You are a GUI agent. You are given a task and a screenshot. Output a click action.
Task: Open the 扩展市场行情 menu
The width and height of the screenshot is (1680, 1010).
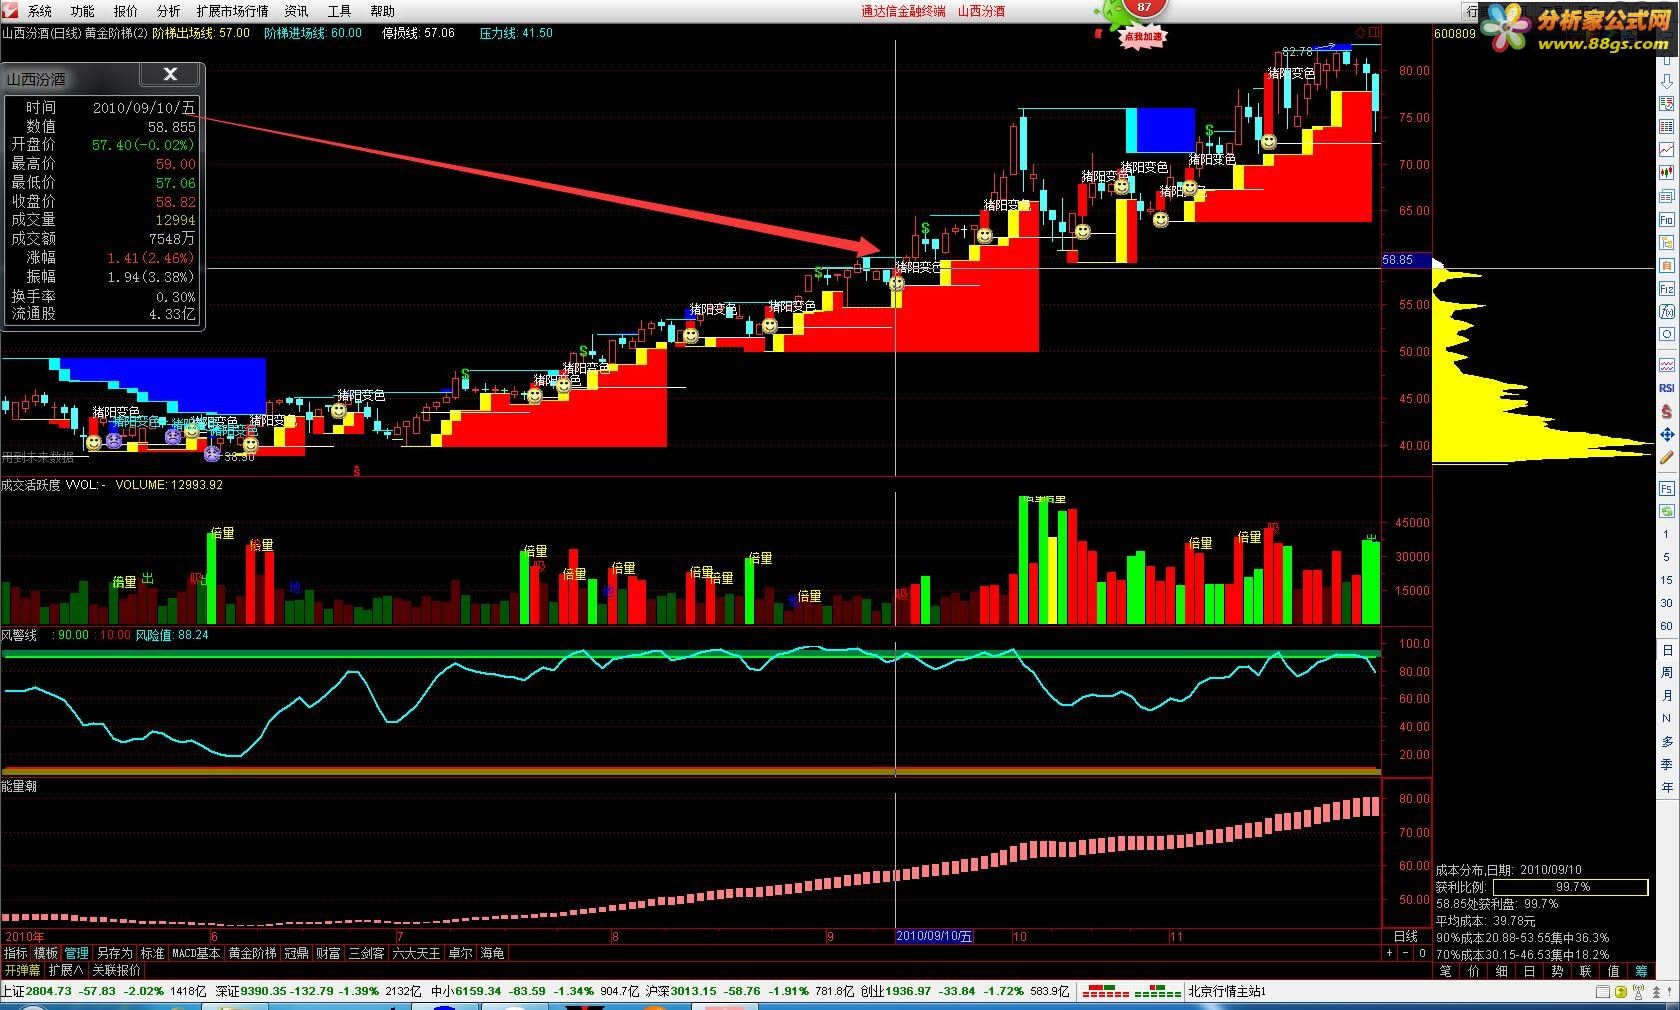pos(233,11)
